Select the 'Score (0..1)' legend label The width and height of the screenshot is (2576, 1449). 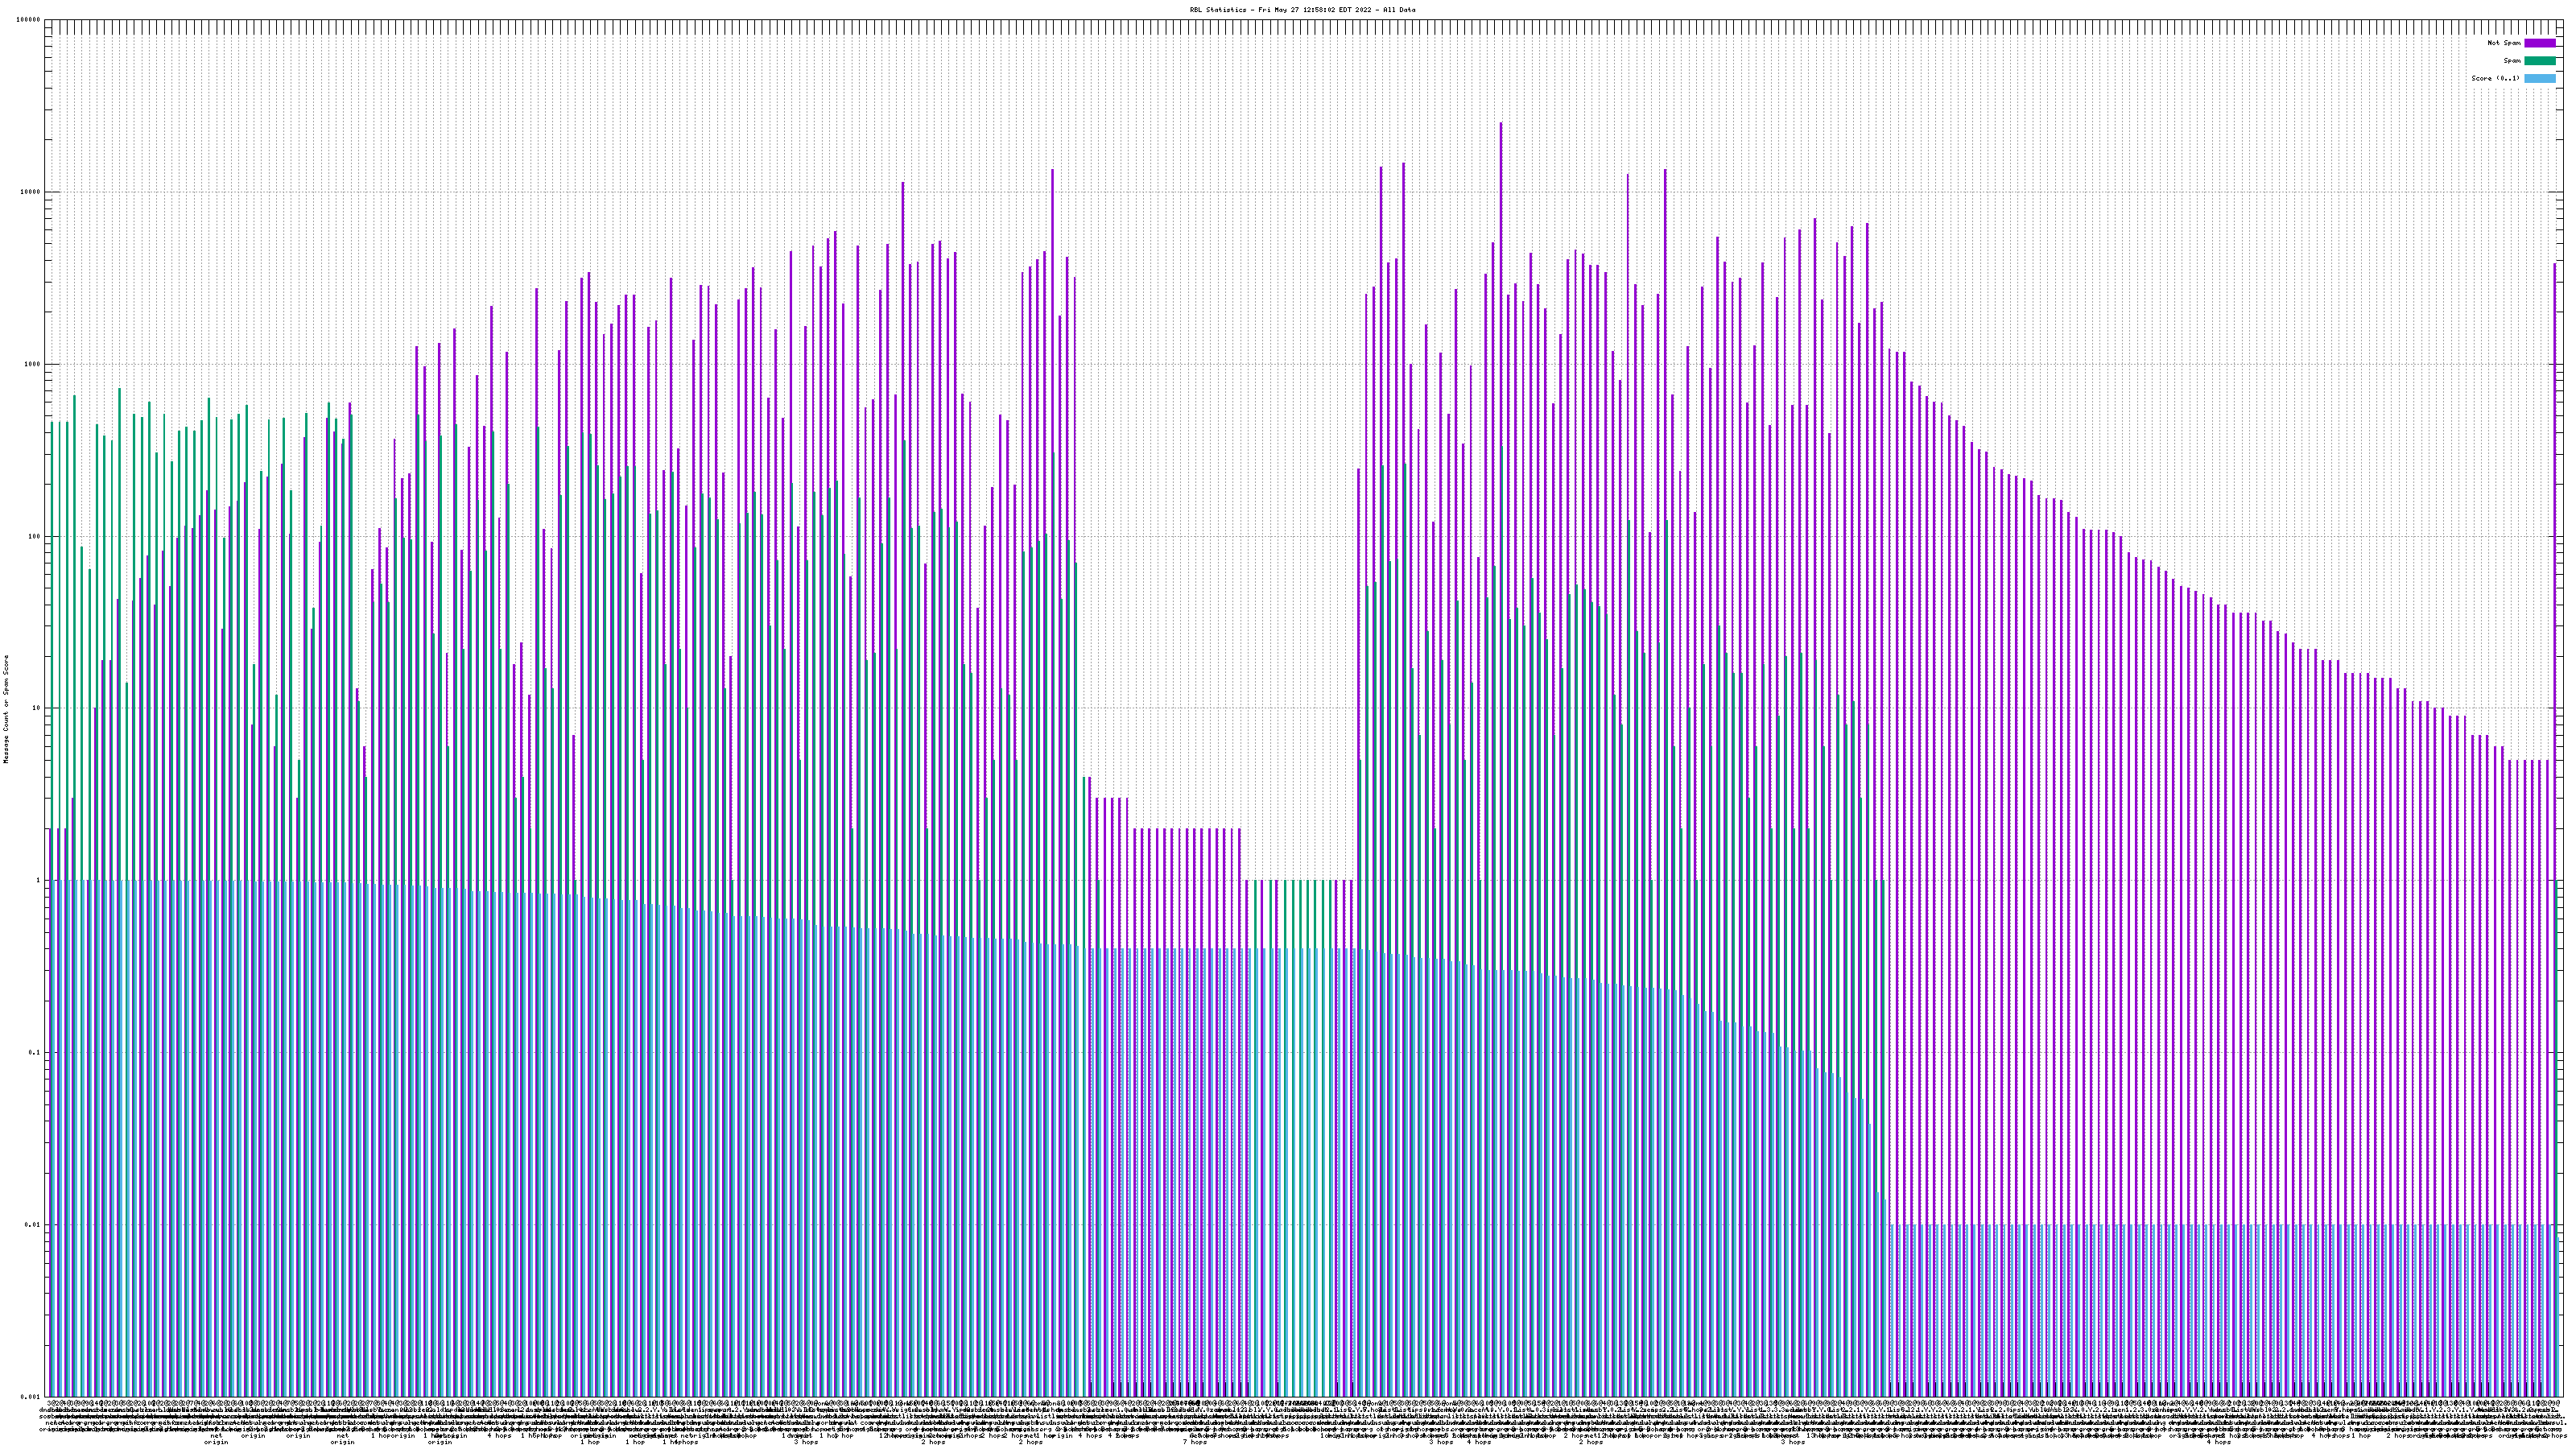coord(2495,78)
